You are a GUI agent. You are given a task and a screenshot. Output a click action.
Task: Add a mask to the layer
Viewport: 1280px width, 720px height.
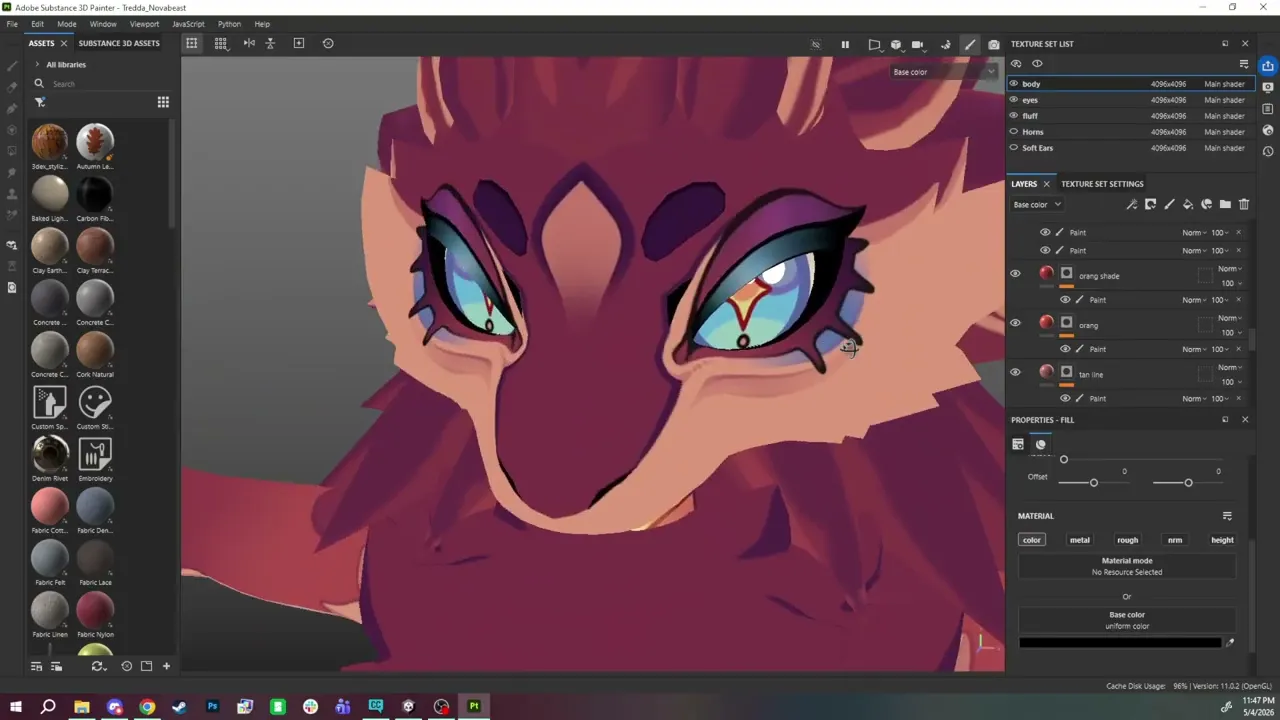pos(1150,204)
